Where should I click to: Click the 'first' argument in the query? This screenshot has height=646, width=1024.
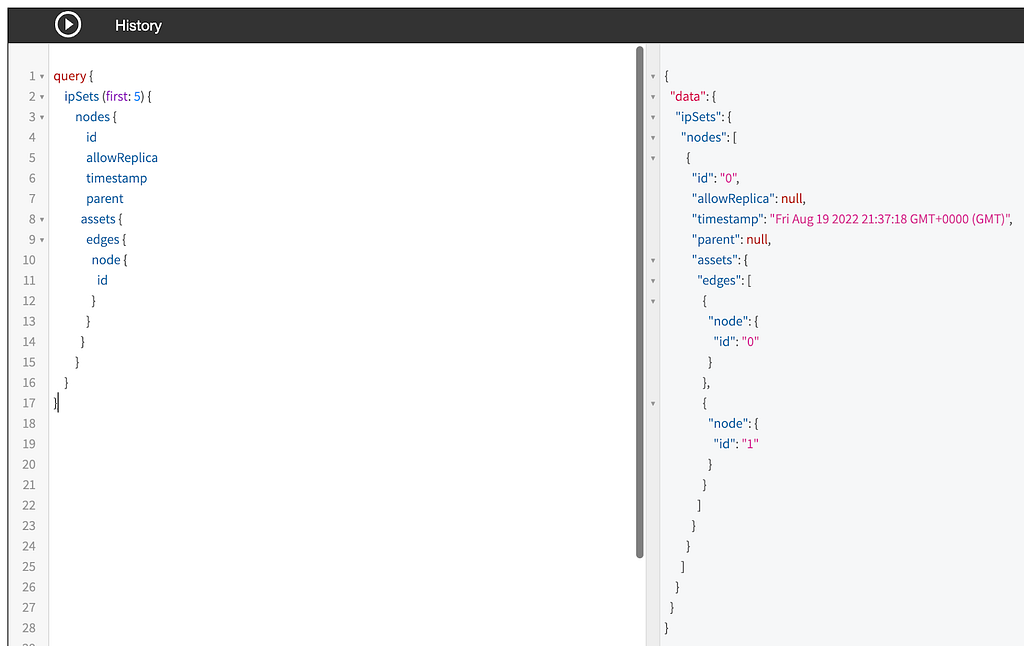(x=117, y=96)
